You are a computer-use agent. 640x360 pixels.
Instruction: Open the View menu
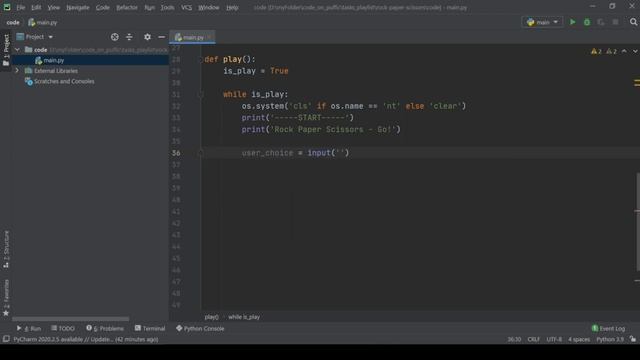[53, 7]
